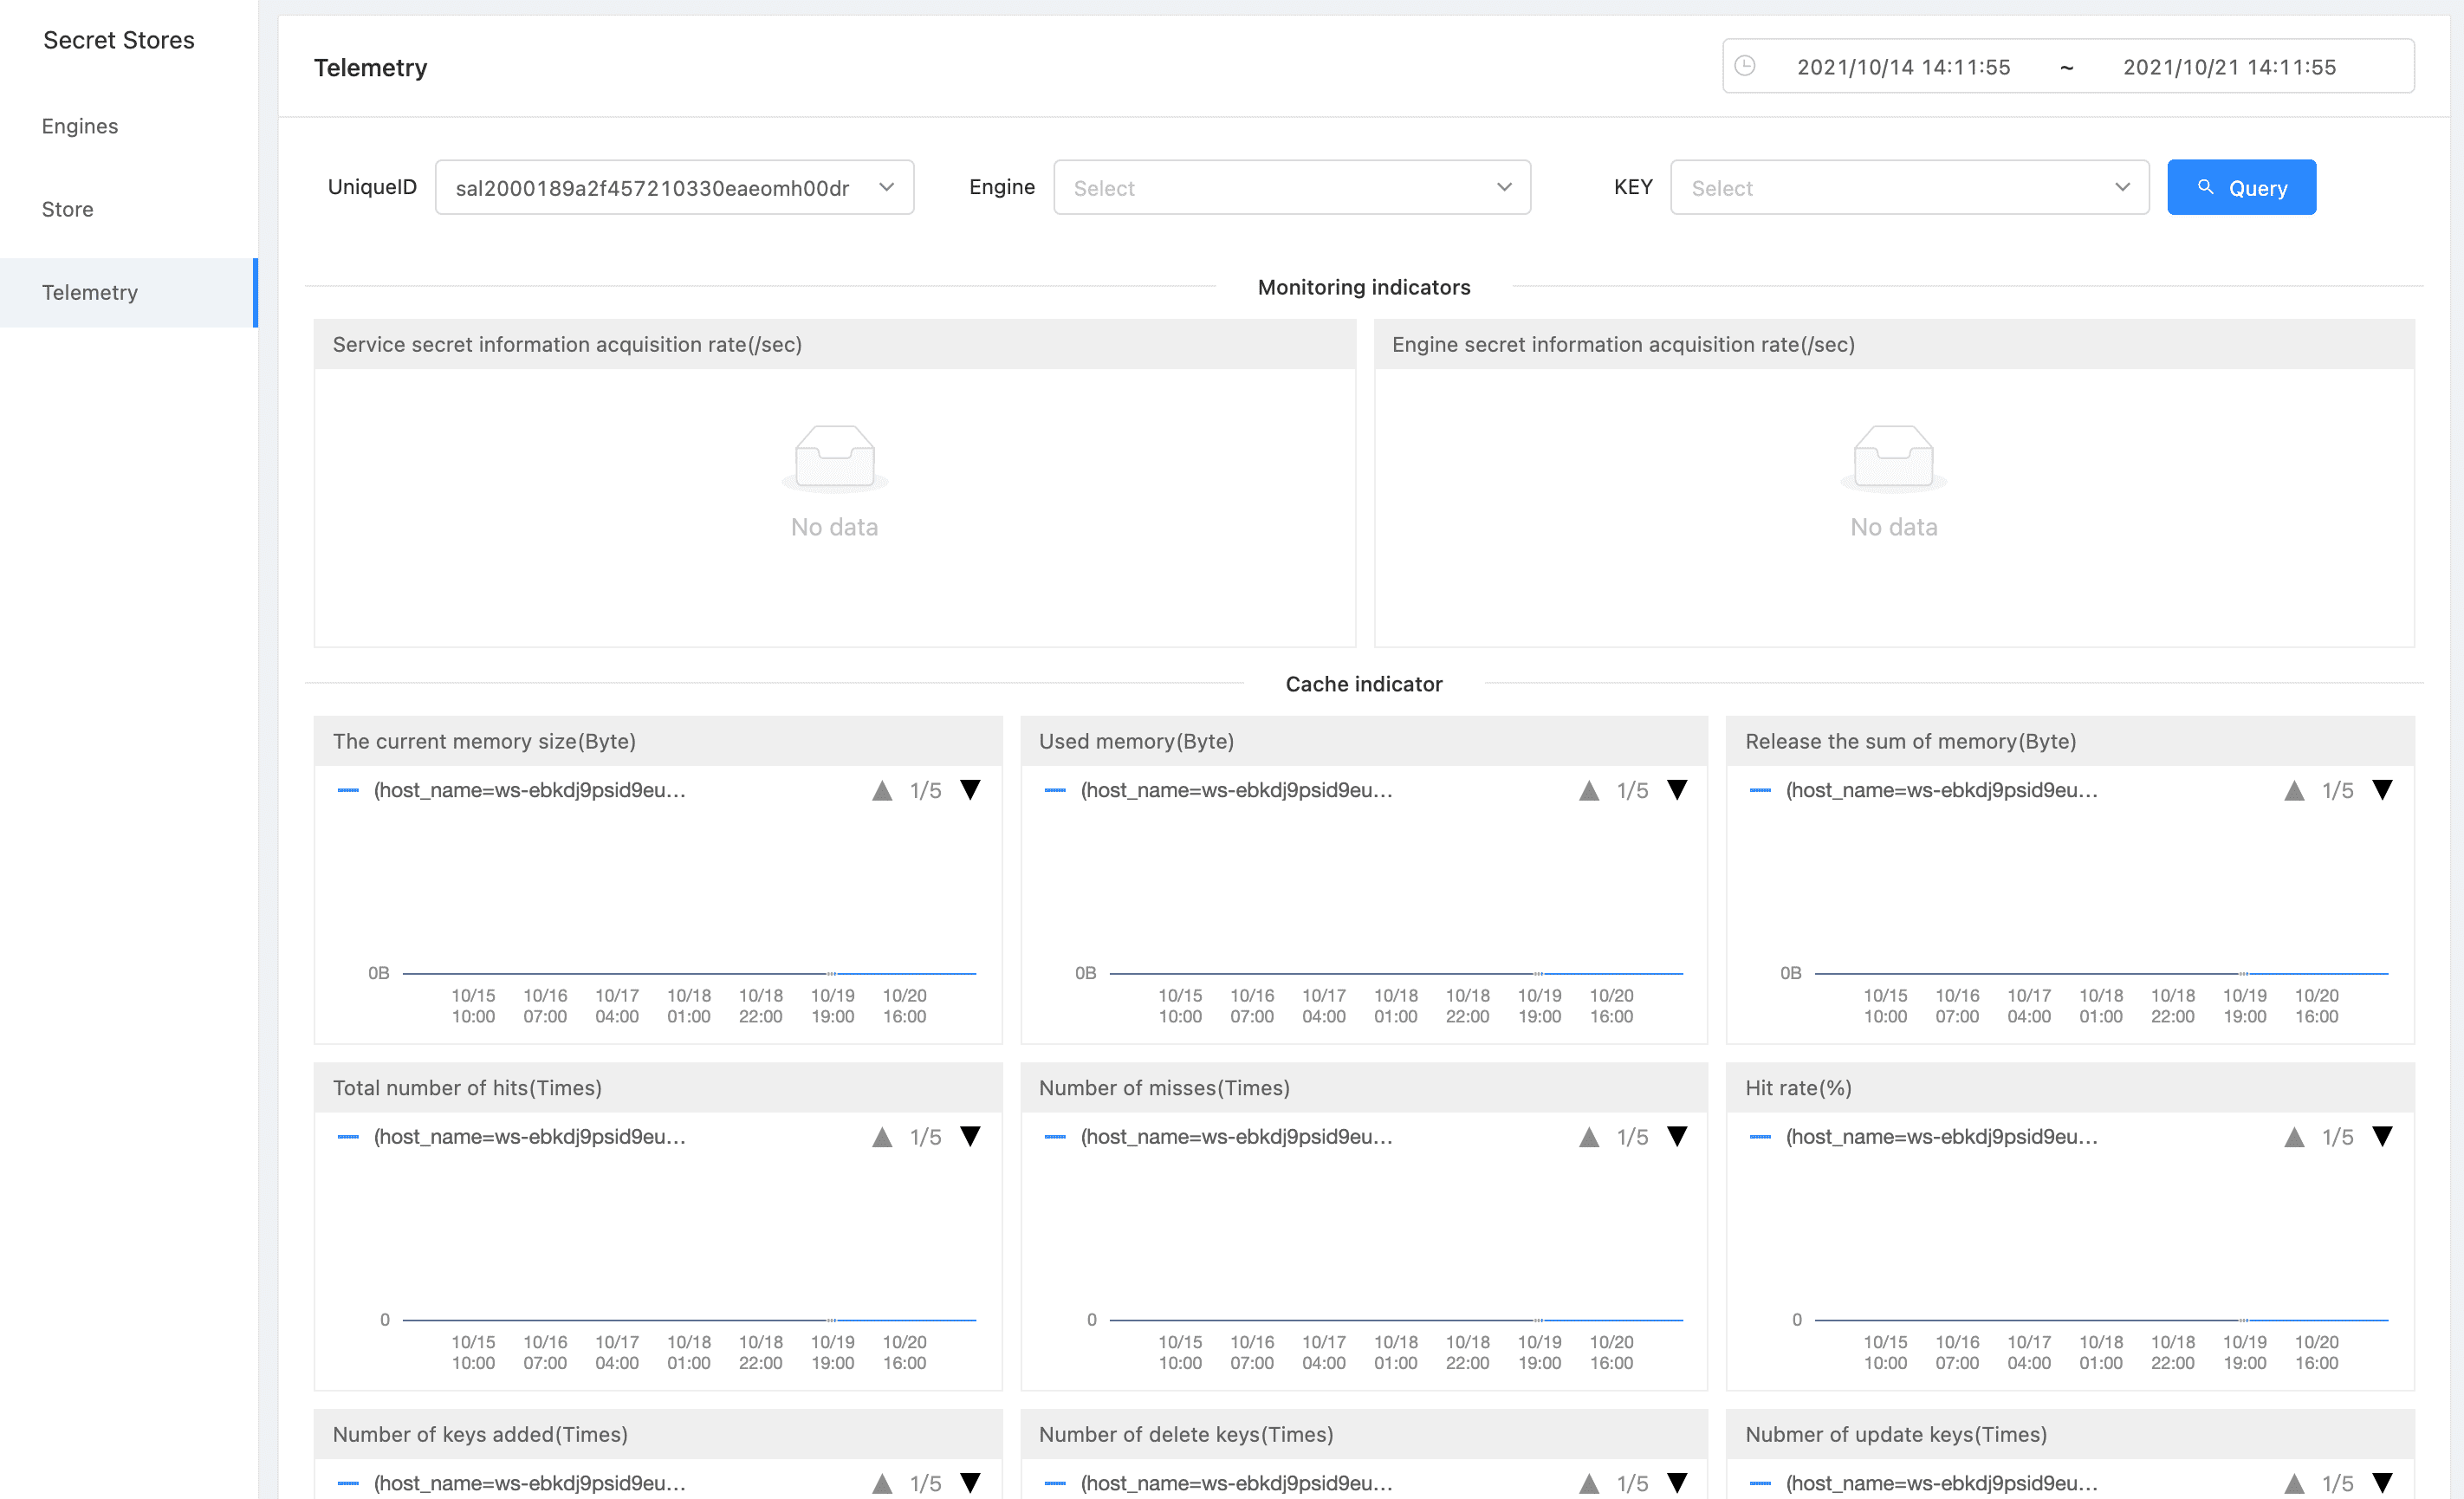Toggle host_name series in Number of misses chart
The height and width of the screenshot is (1499, 2464).
pos(1219,1136)
